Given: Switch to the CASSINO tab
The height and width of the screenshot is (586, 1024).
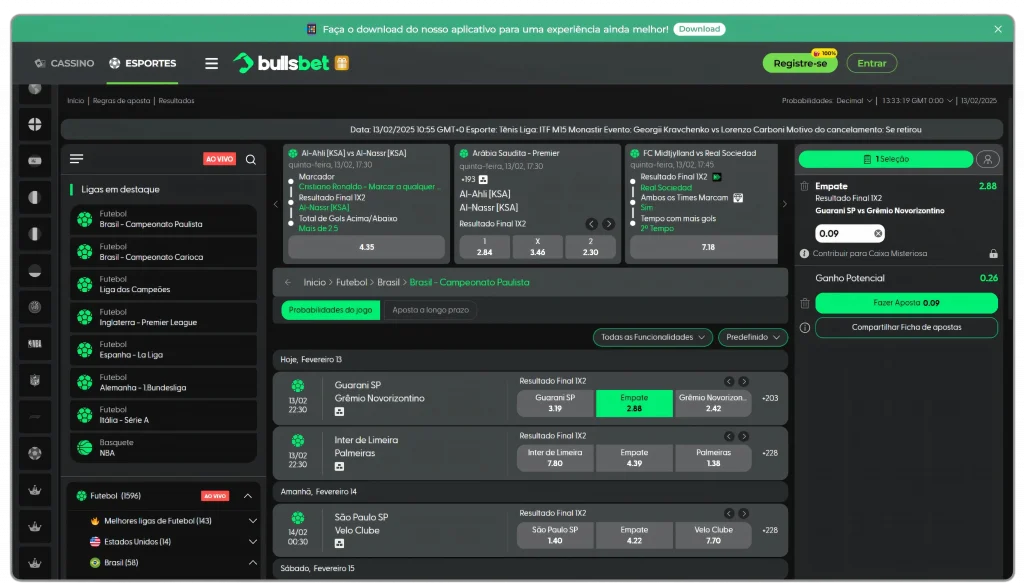Looking at the screenshot, I should [x=64, y=63].
